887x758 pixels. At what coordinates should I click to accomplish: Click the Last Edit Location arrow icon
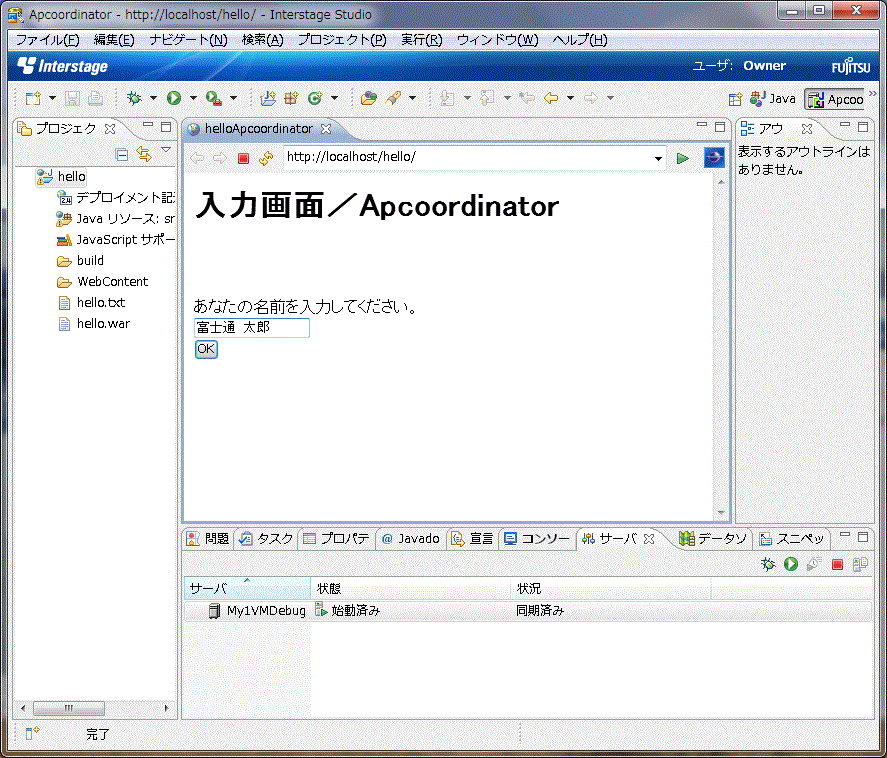527,98
